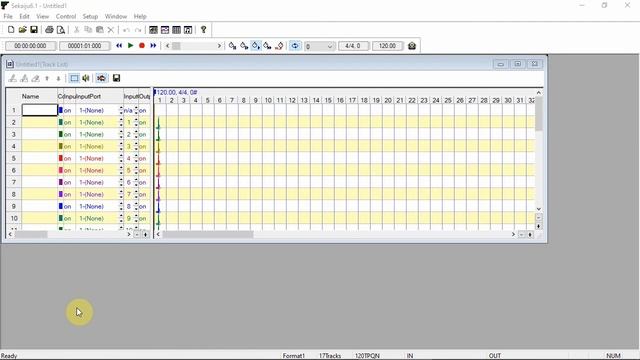Show the Musical Score window icon
The height and width of the screenshot is (360, 640).
[188, 30]
